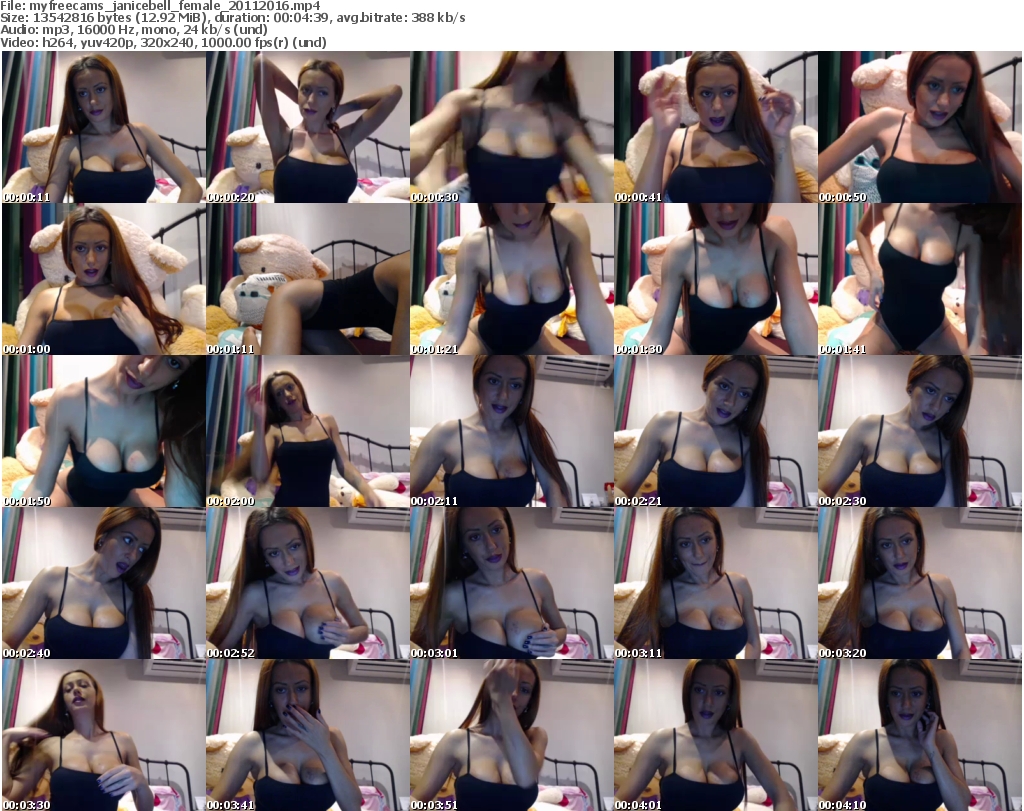Open the frame thumbnail stamped 00:01:30
This screenshot has width=1024, height=811.
(716, 279)
